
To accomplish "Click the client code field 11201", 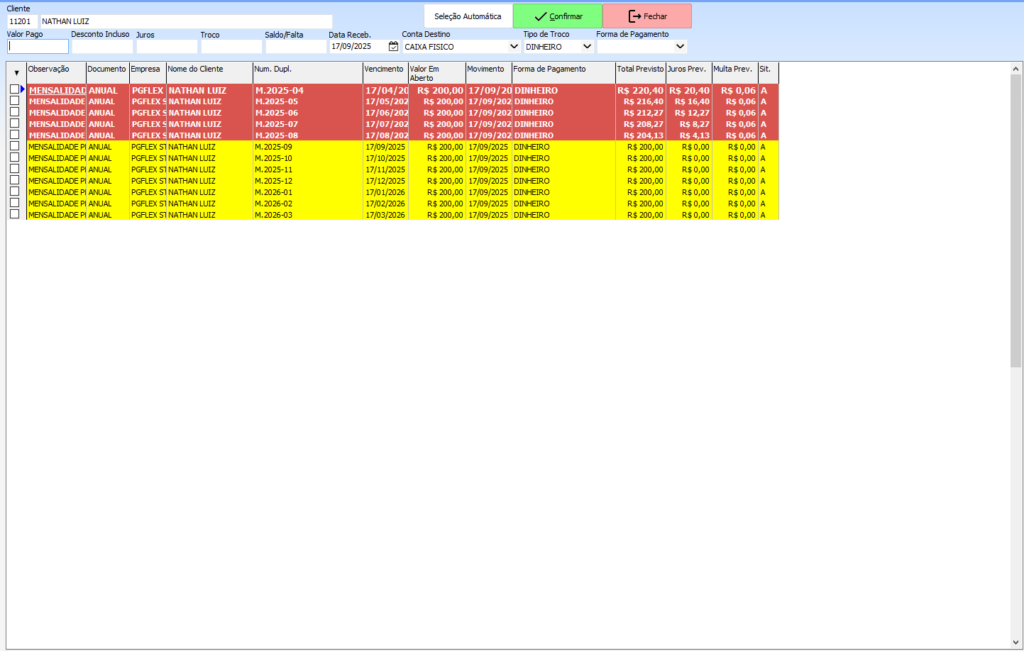I will pos(22,22).
